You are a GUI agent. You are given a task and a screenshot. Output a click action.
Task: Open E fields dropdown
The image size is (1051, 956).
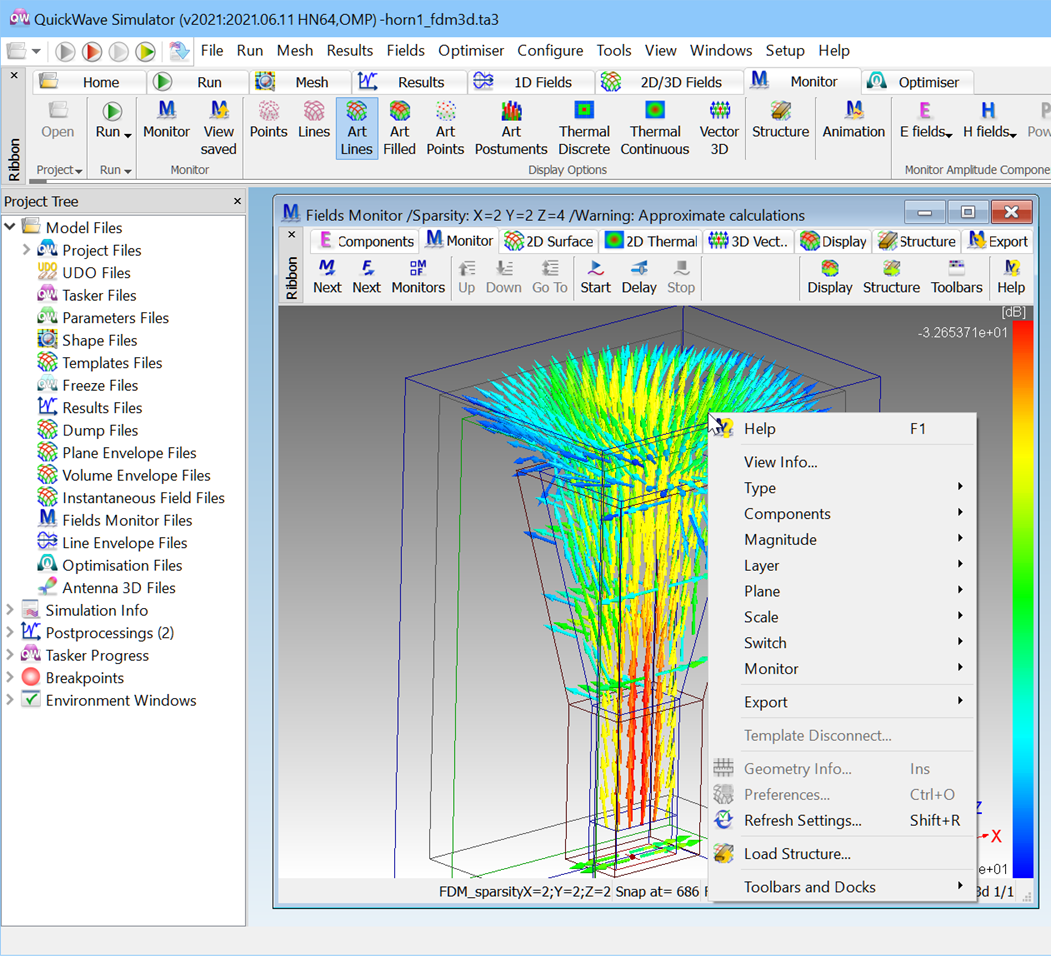pyautogui.click(x=925, y=119)
